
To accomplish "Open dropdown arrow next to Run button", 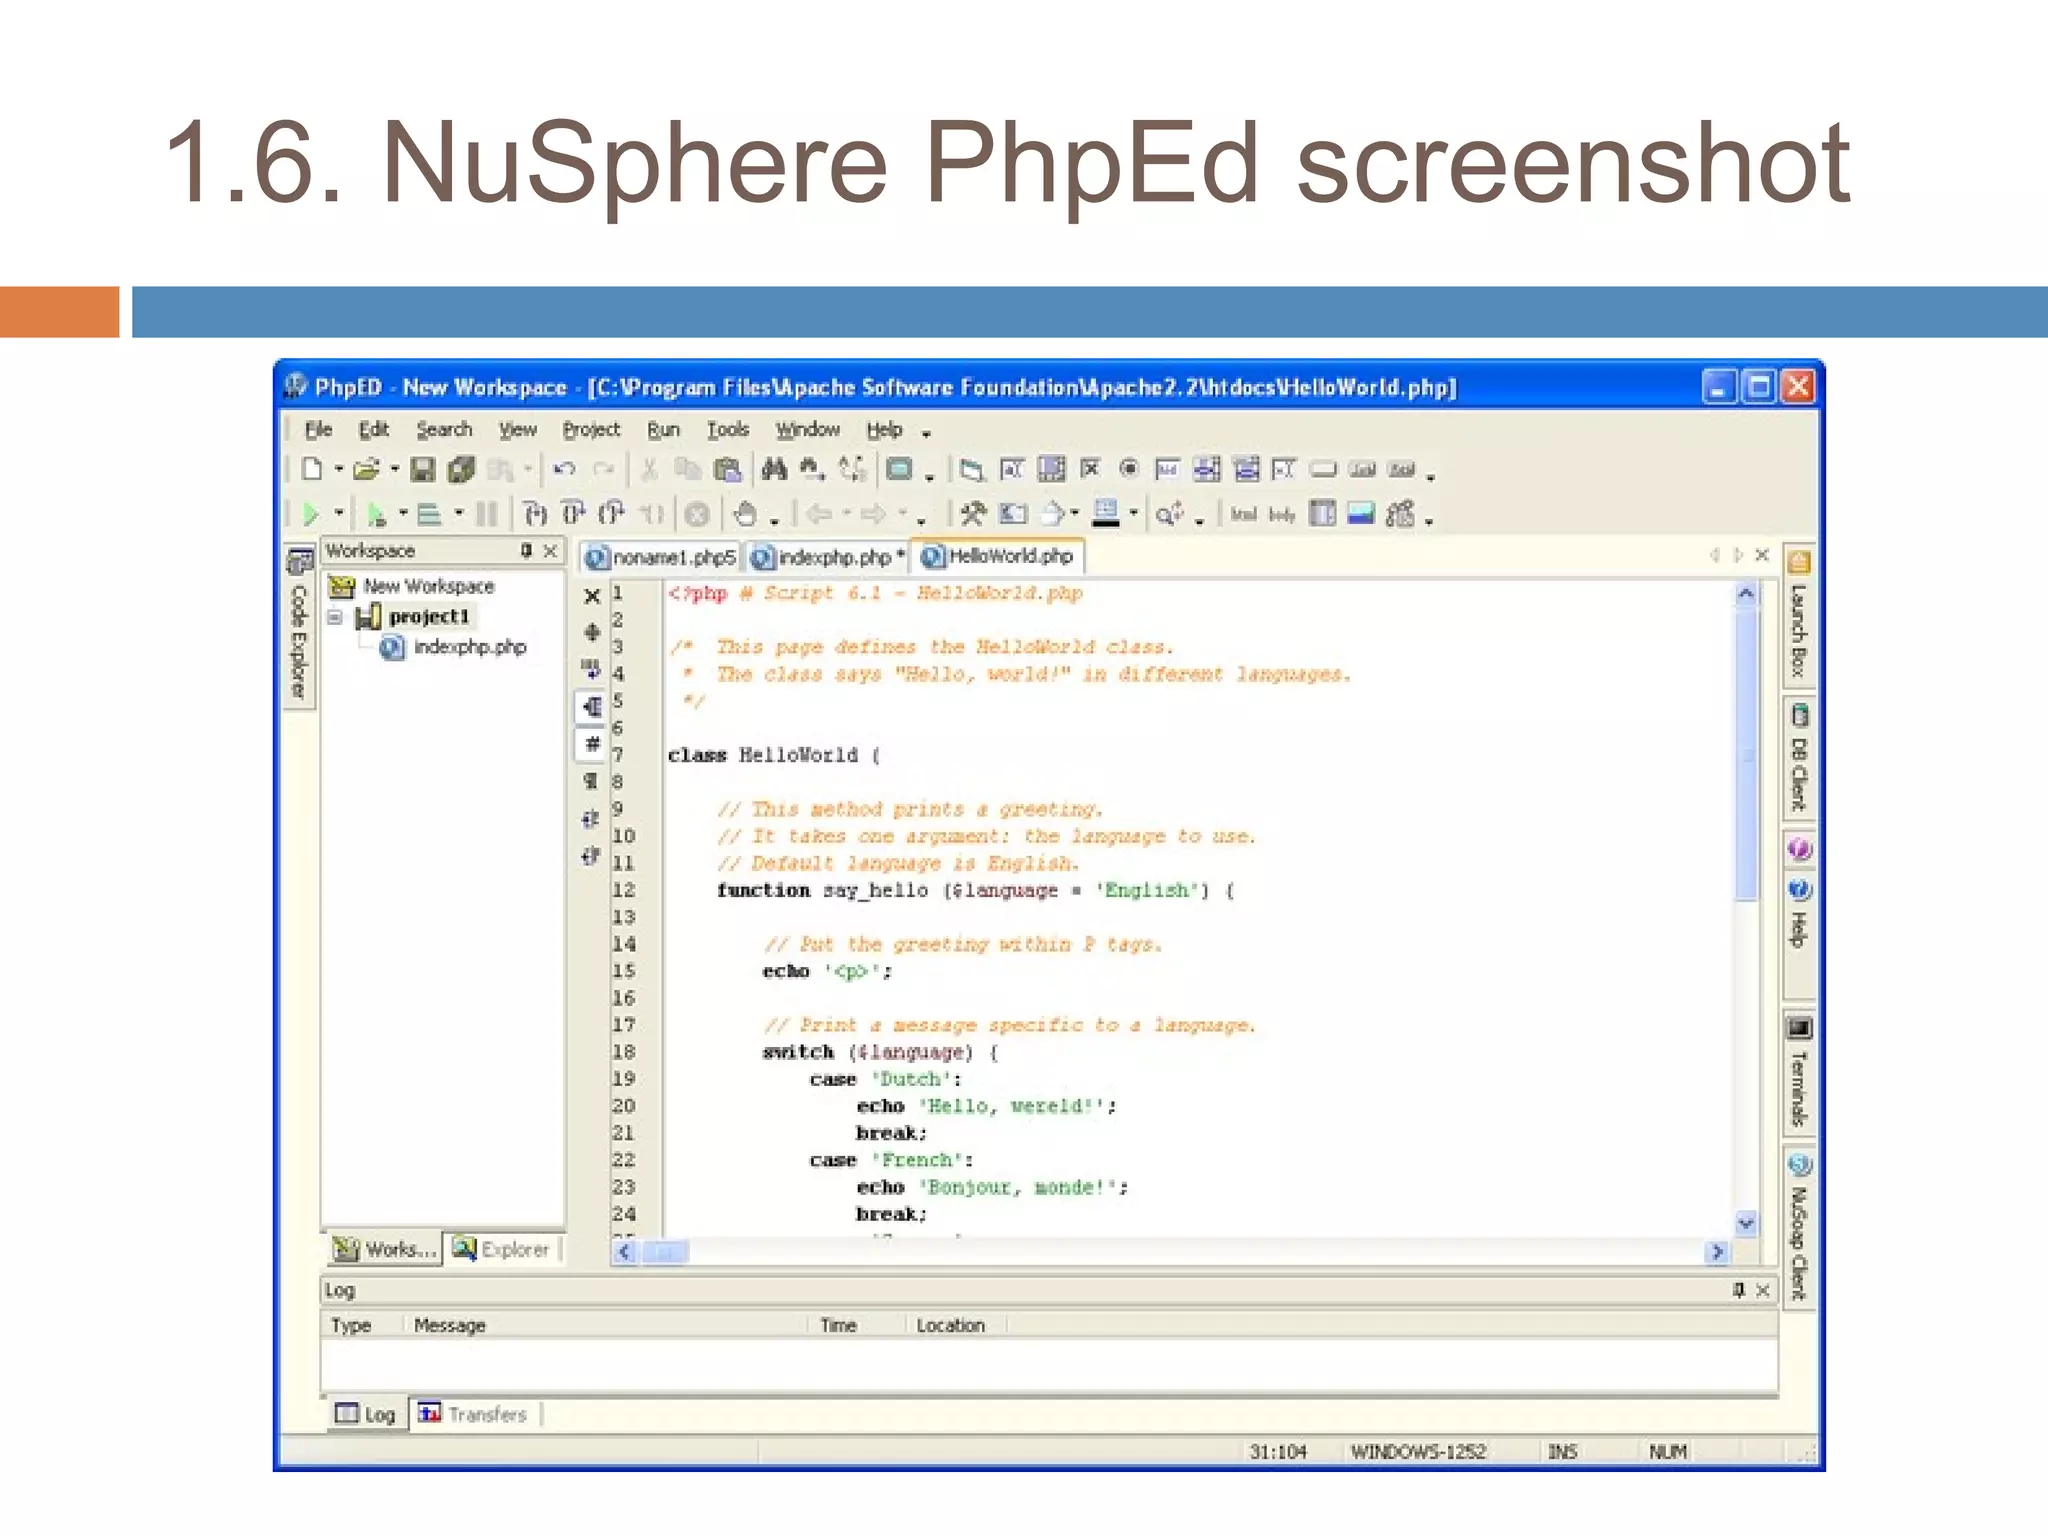I will [x=339, y=513].
